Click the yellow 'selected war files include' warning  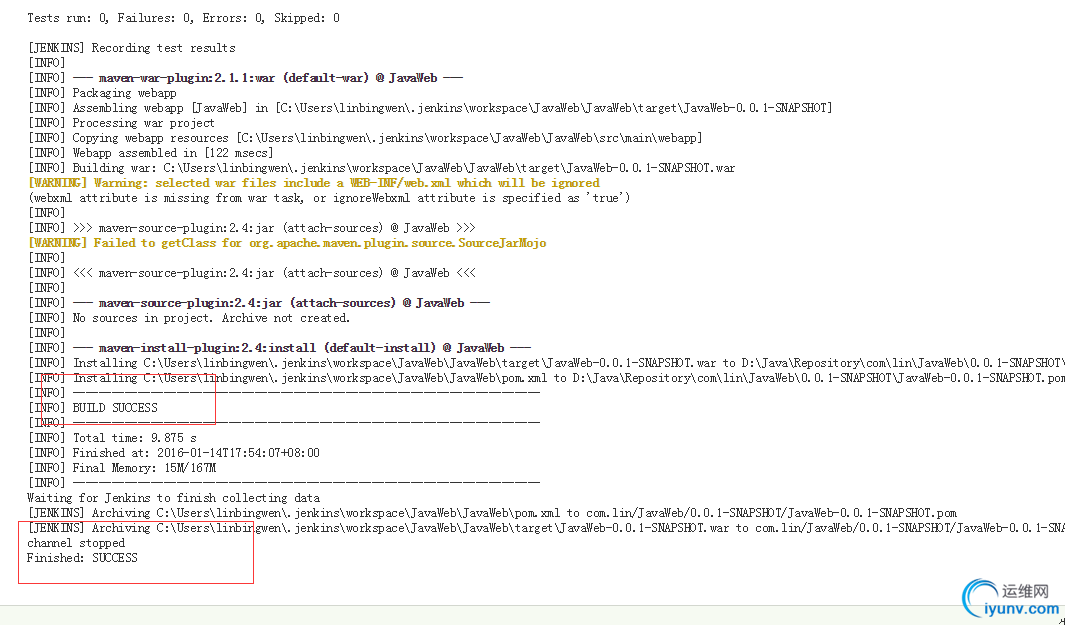point(314,183)
